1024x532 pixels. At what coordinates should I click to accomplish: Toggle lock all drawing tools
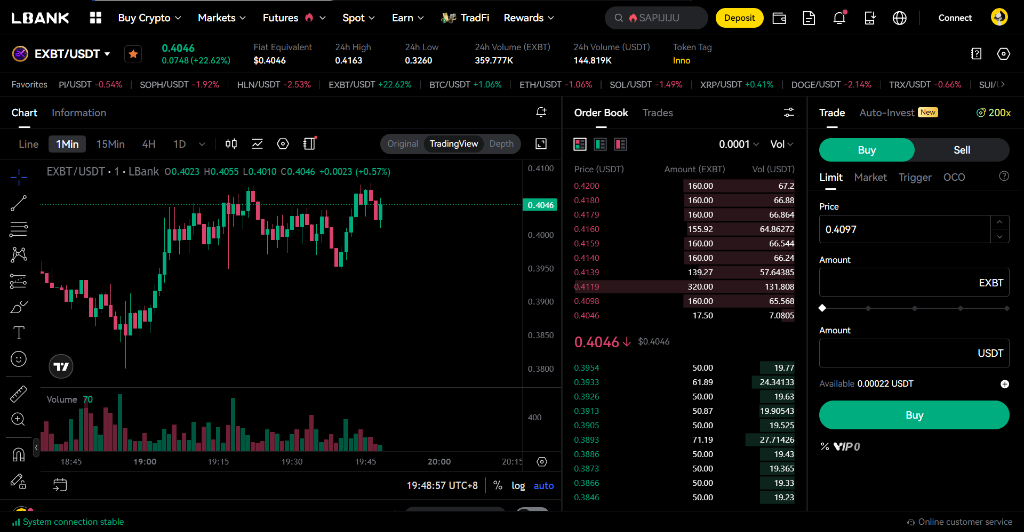(x=19, y=481)
